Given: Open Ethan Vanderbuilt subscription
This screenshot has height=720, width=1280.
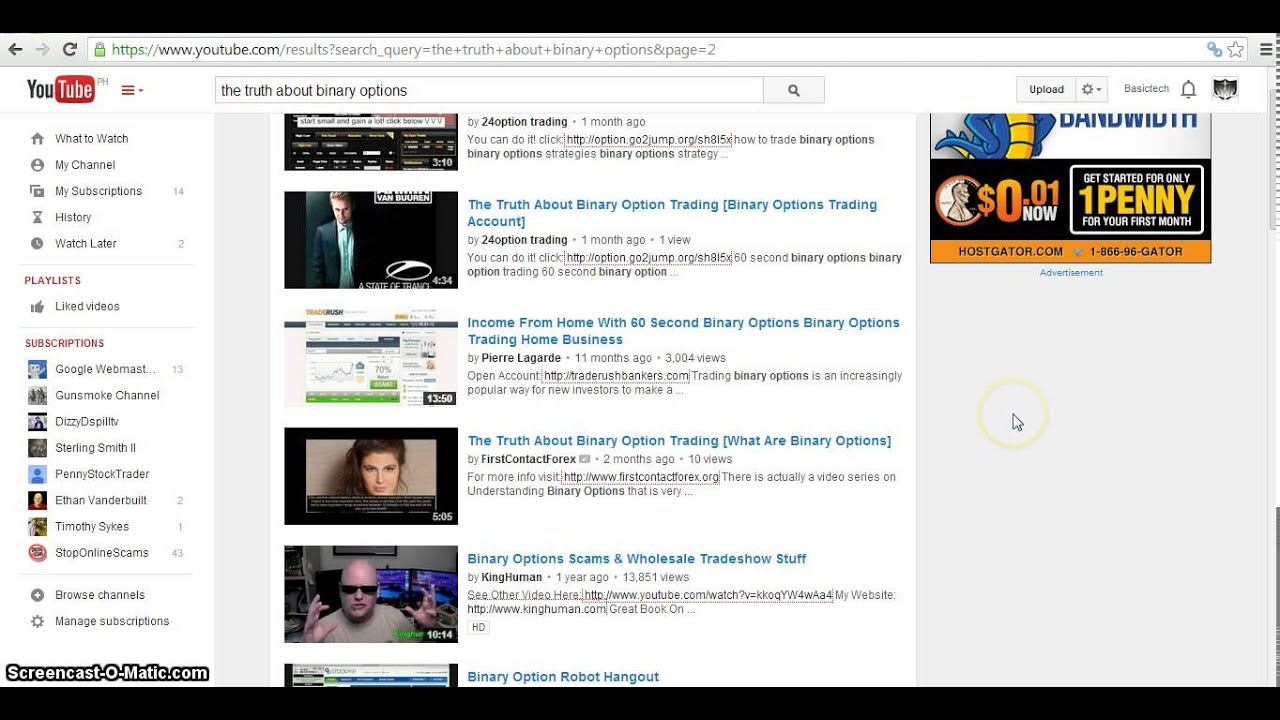Looking at the screenshot, I should pyautogui.click(x=101, y=500).
